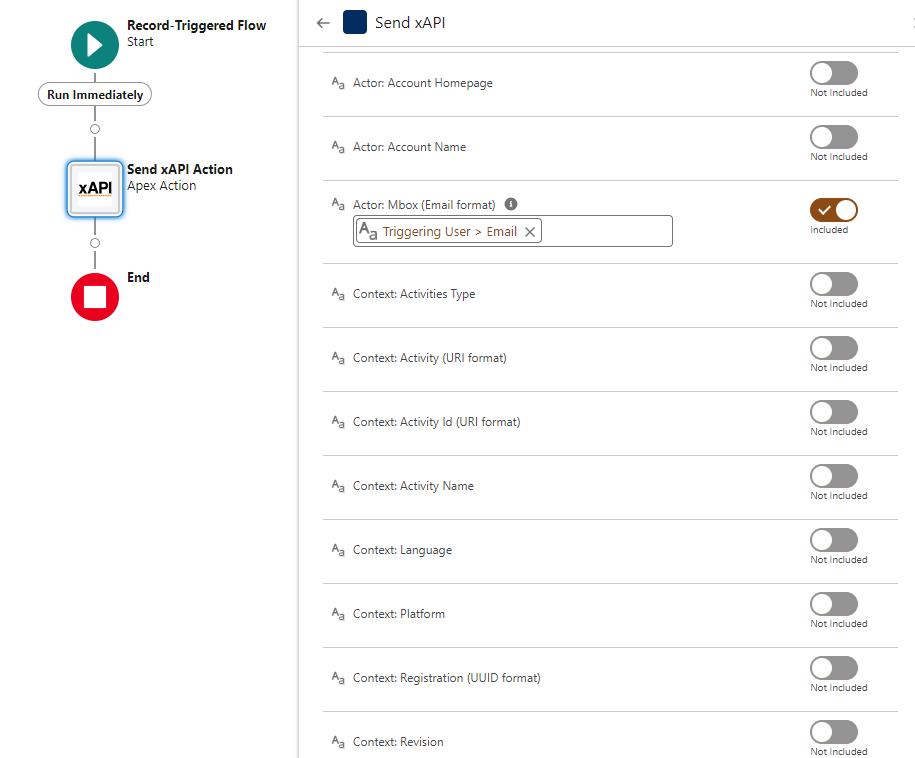Enable the Actor: Account Homepage toggle
The height and width of the screenshot is (758, 915).
833,73
